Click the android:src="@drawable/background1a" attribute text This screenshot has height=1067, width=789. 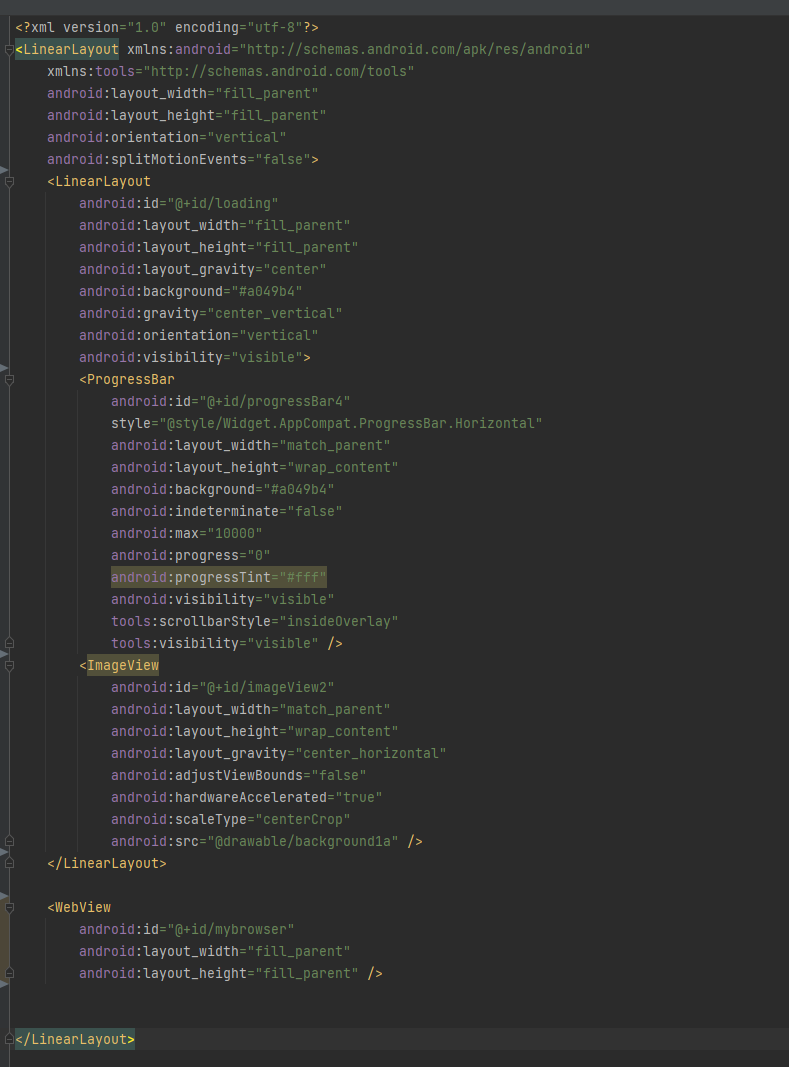coord(255,841)
